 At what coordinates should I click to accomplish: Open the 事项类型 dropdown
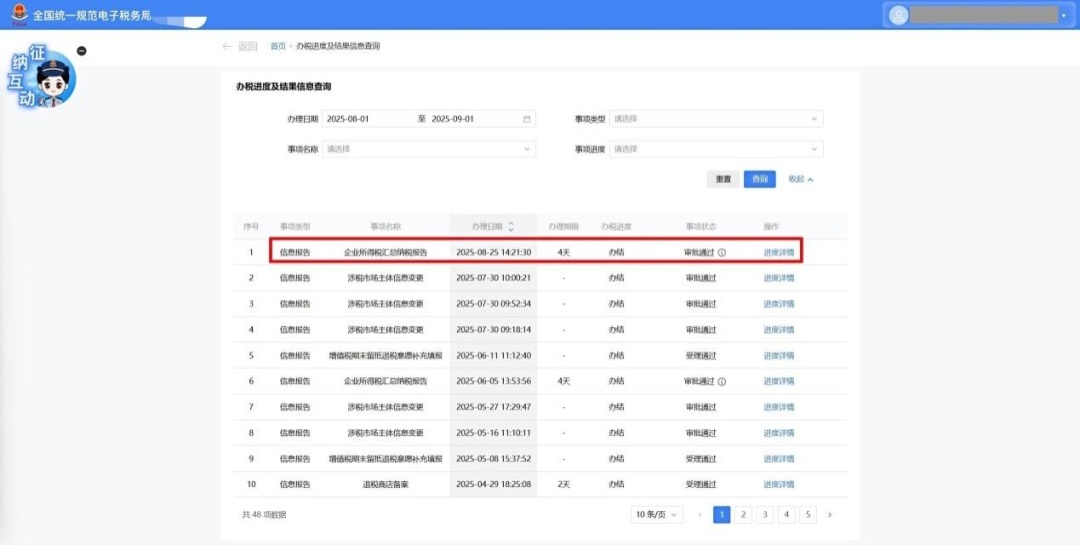[717, 119]
